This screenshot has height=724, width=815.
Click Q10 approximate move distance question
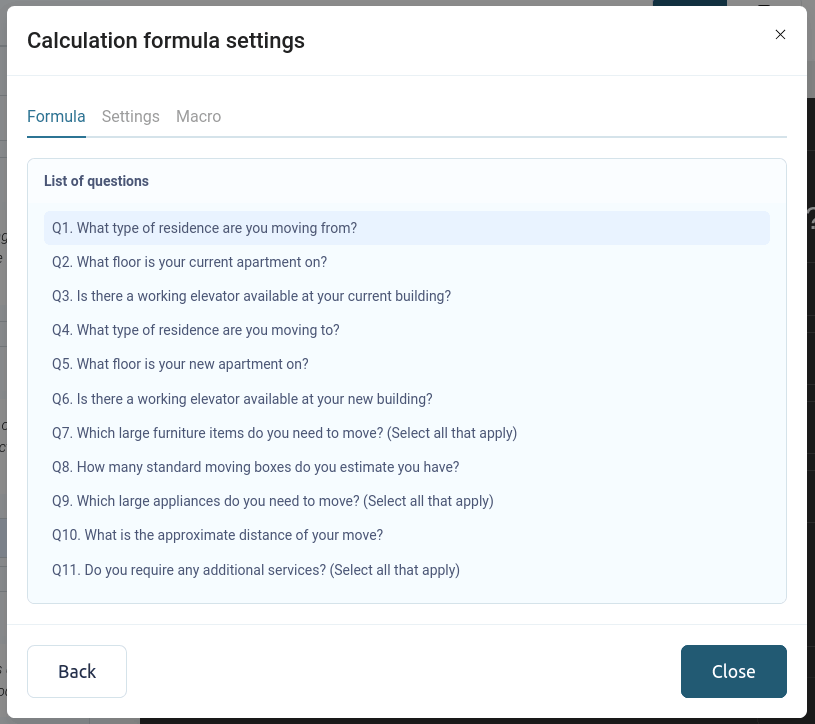click(218, 535)
